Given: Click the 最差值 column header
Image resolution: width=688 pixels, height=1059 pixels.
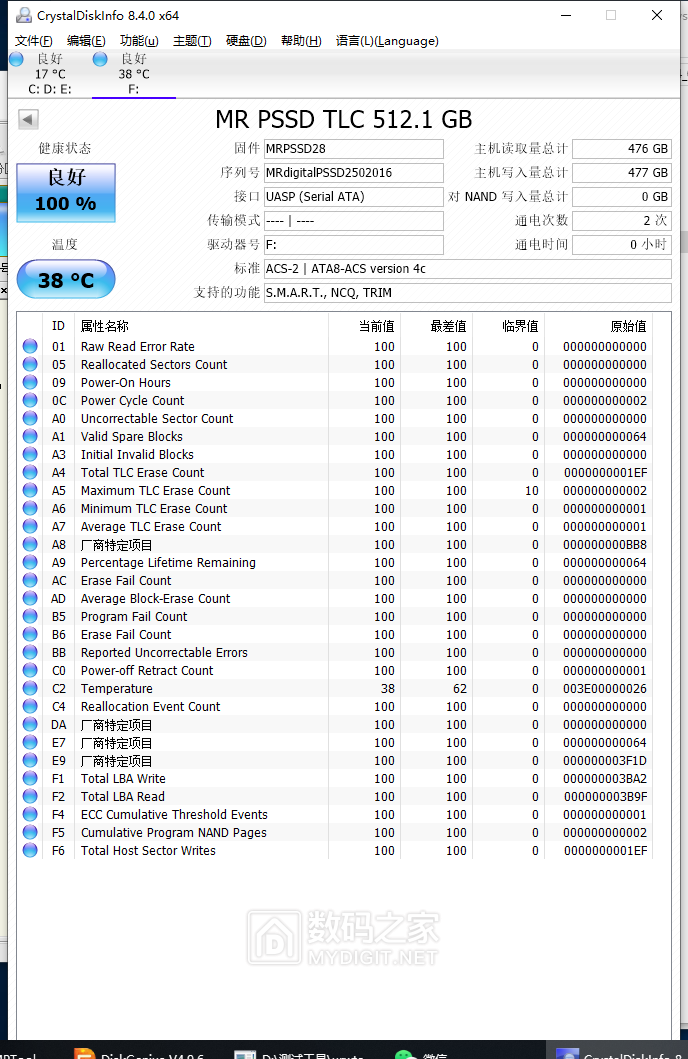Looking at the screenshot, I should click(448, 326).
